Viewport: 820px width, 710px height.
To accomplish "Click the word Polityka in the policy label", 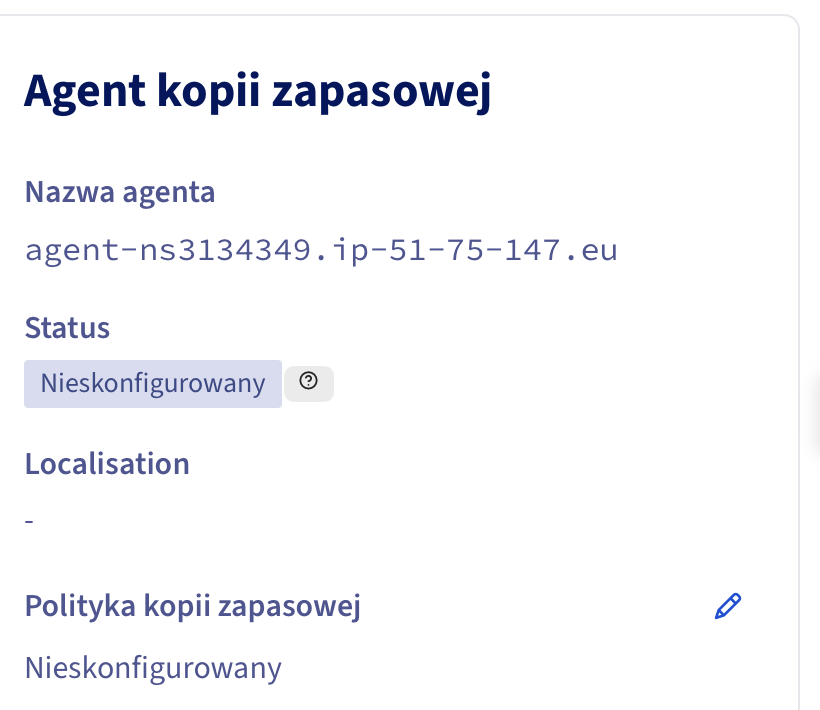I will click(x=81, y=606).
